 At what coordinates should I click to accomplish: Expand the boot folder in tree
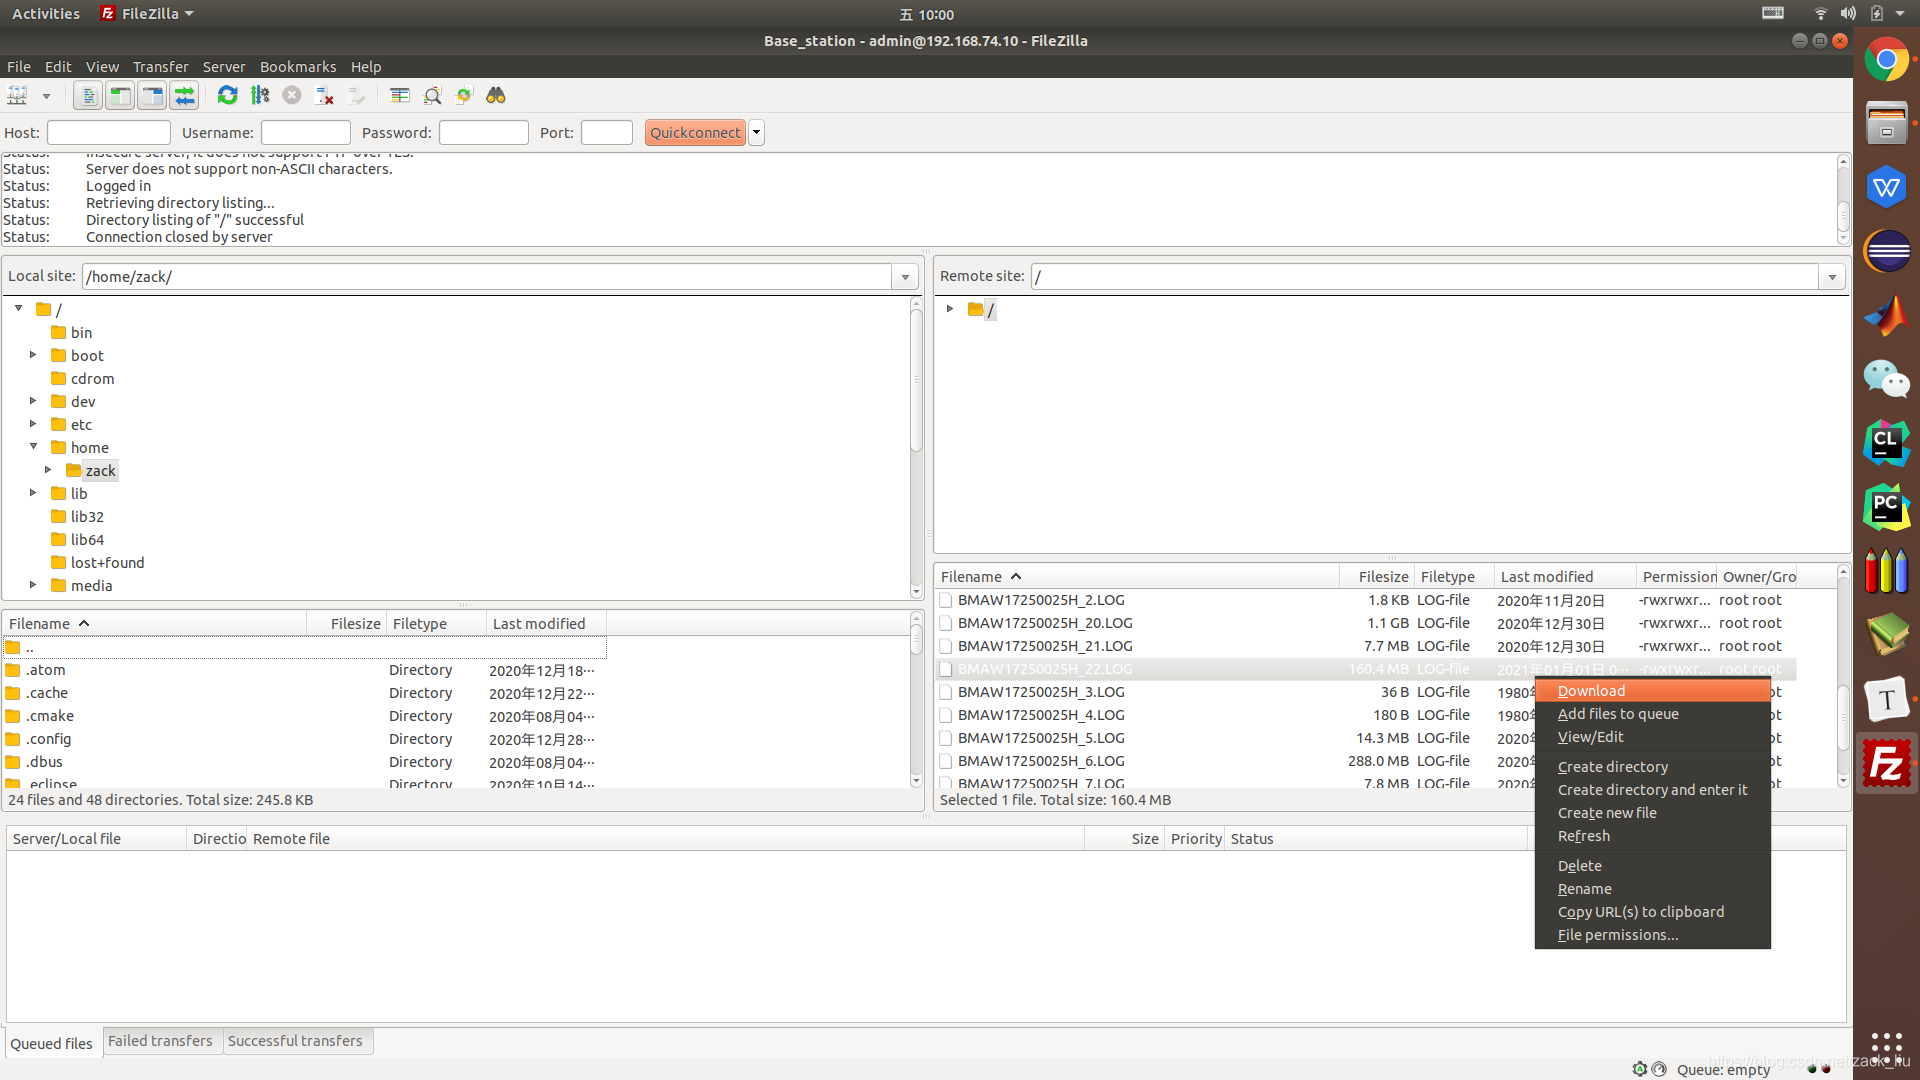click(33, 355)
